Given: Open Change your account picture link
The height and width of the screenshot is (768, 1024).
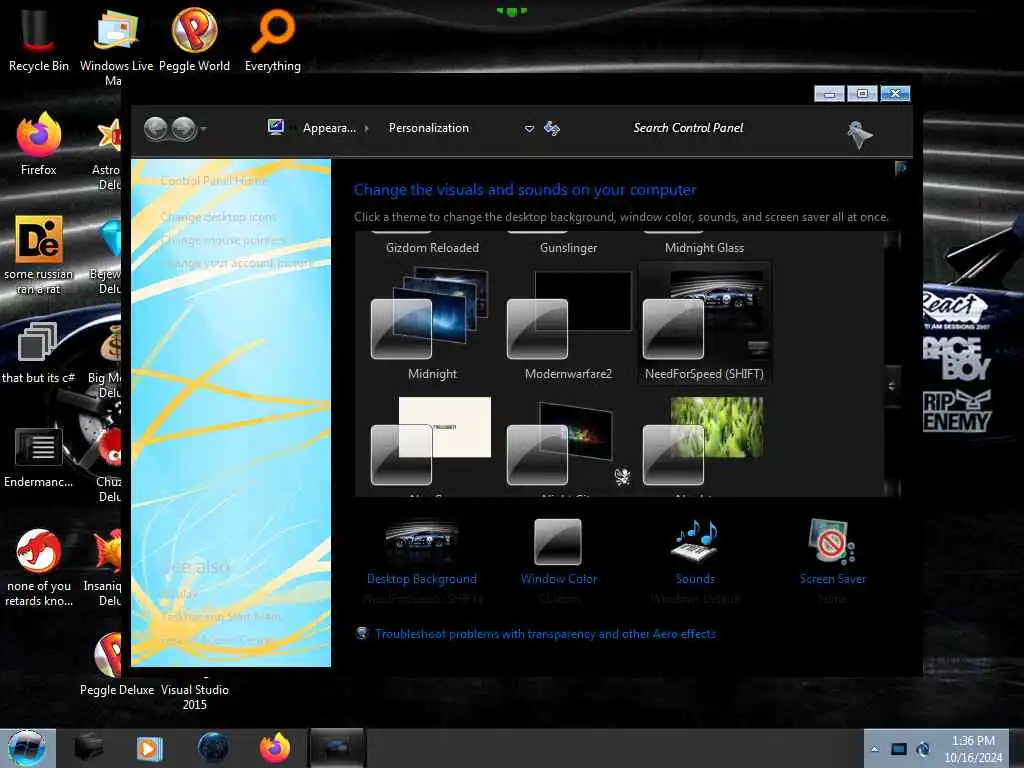Looking at the screenshot, I should point(236,264).
